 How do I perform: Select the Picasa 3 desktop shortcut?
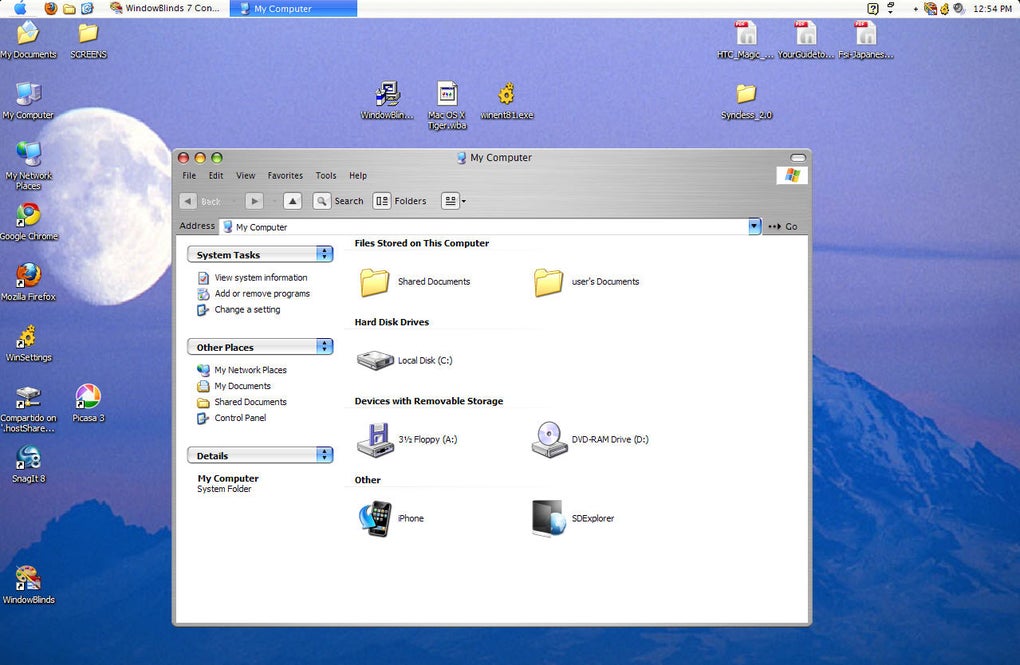(x=88, y=403)
